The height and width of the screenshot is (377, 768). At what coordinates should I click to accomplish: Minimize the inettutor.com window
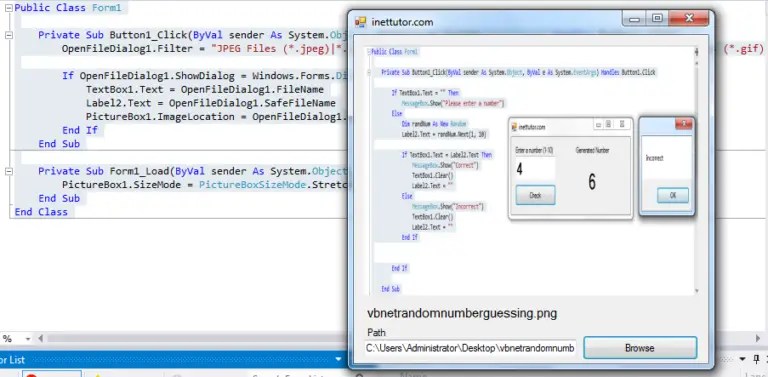pos(635,19)
